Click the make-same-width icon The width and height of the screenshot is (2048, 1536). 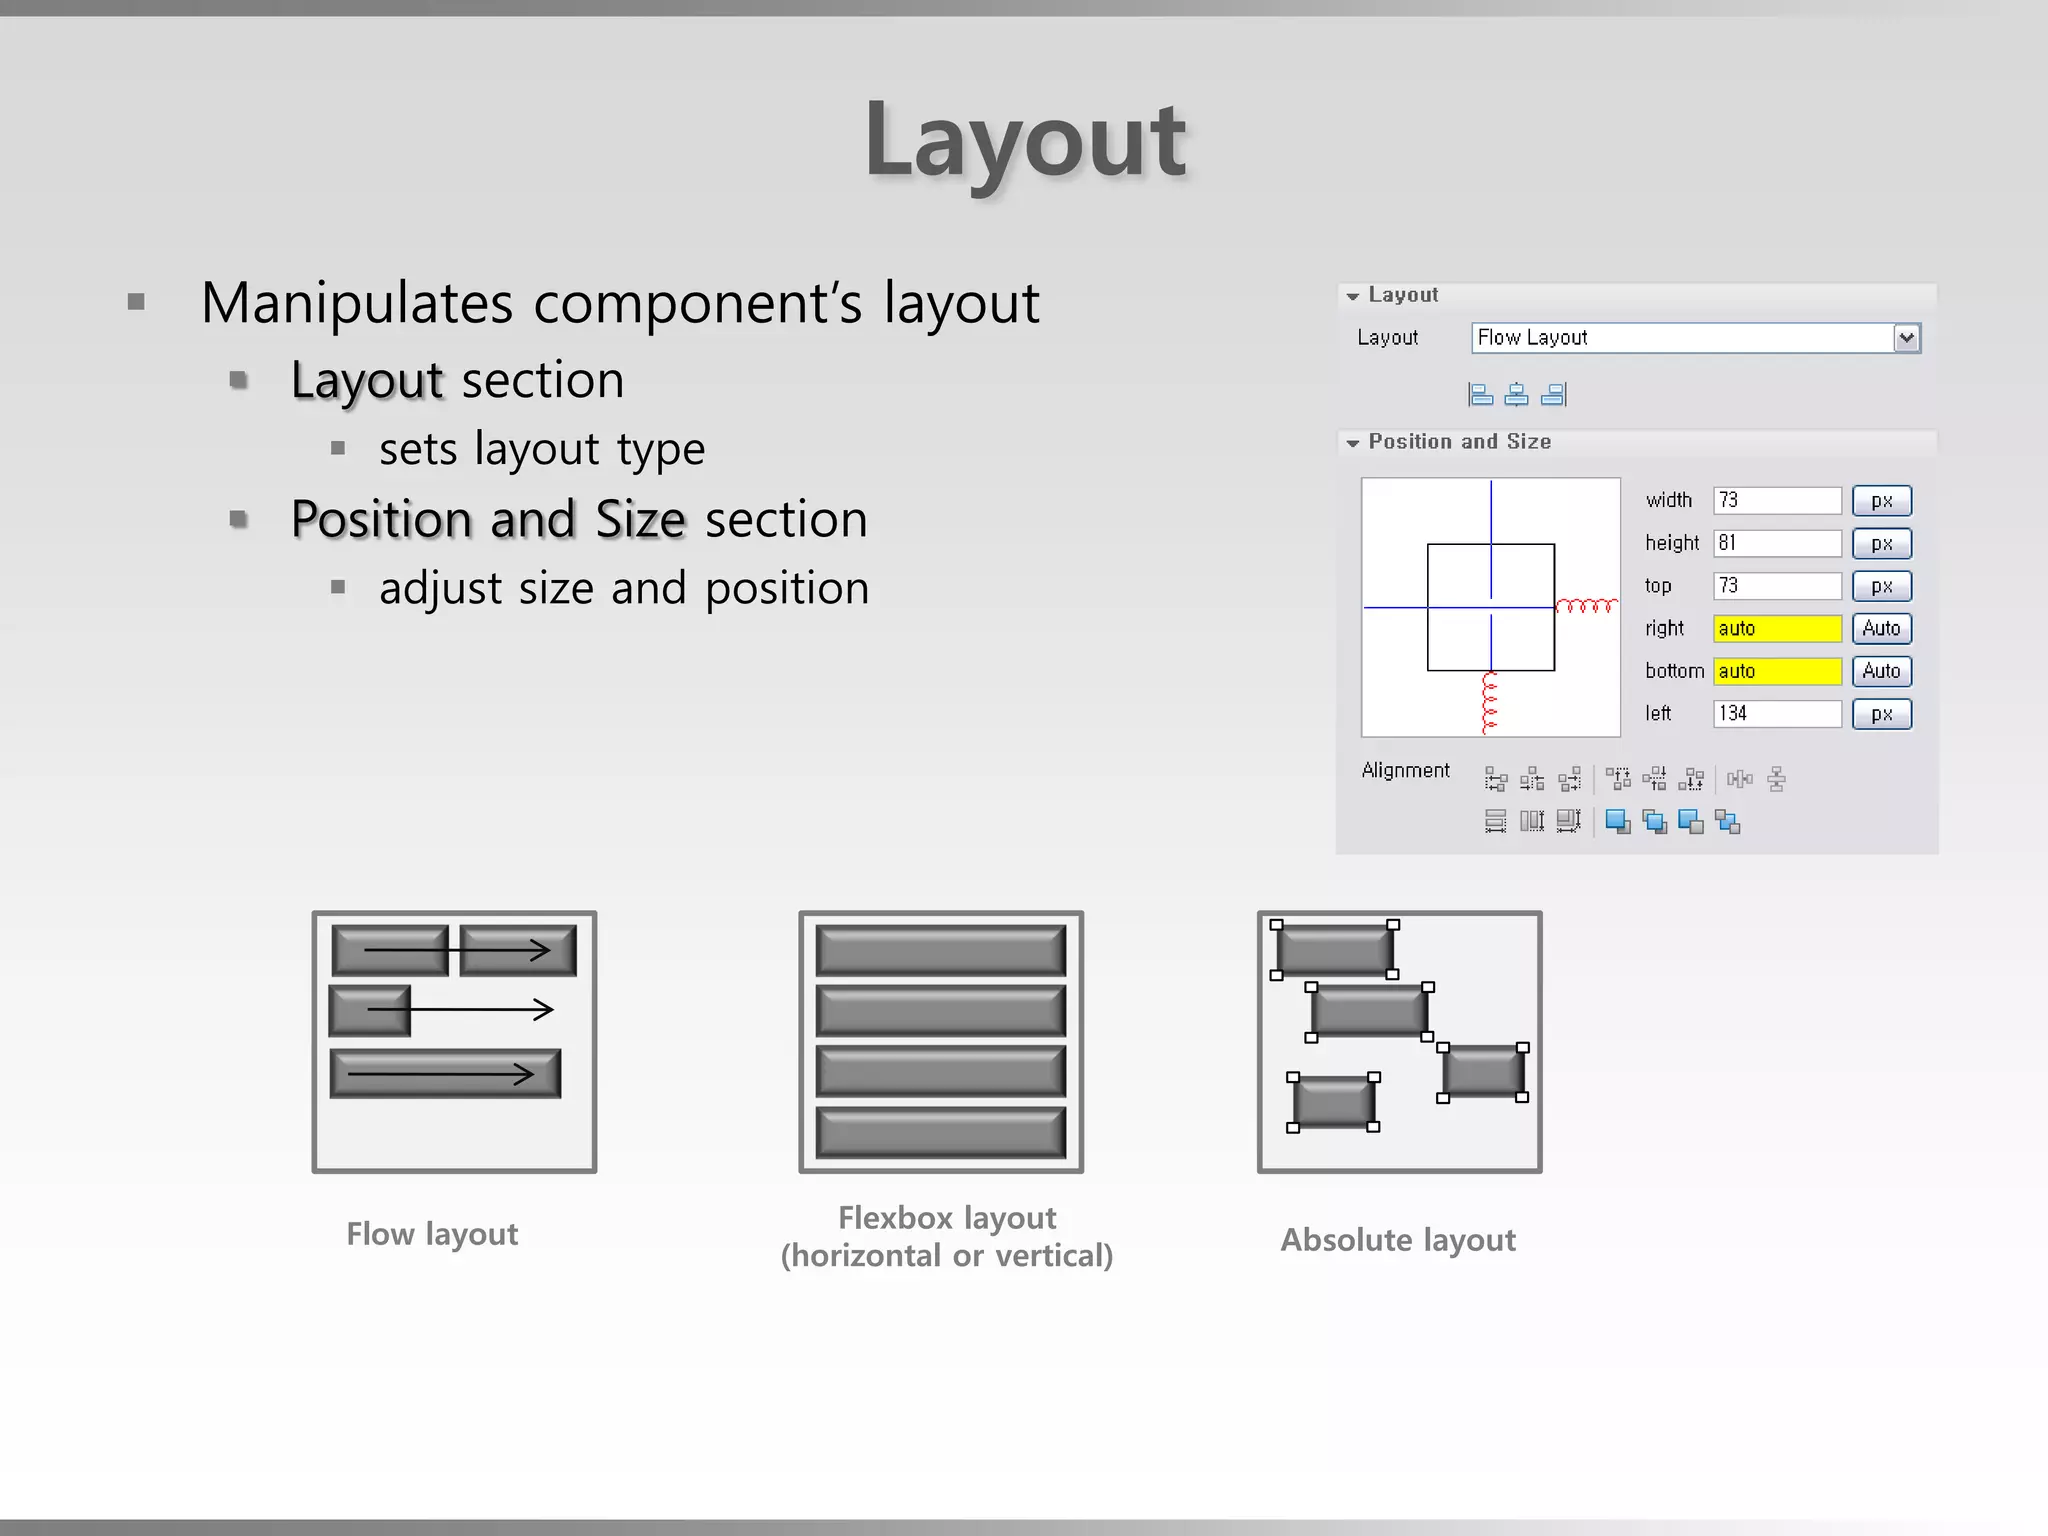[x=1496, y=822]
